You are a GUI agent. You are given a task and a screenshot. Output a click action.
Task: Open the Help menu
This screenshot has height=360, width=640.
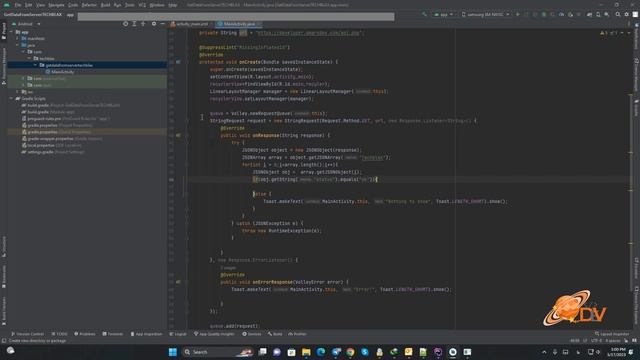[x=173, y=5]
